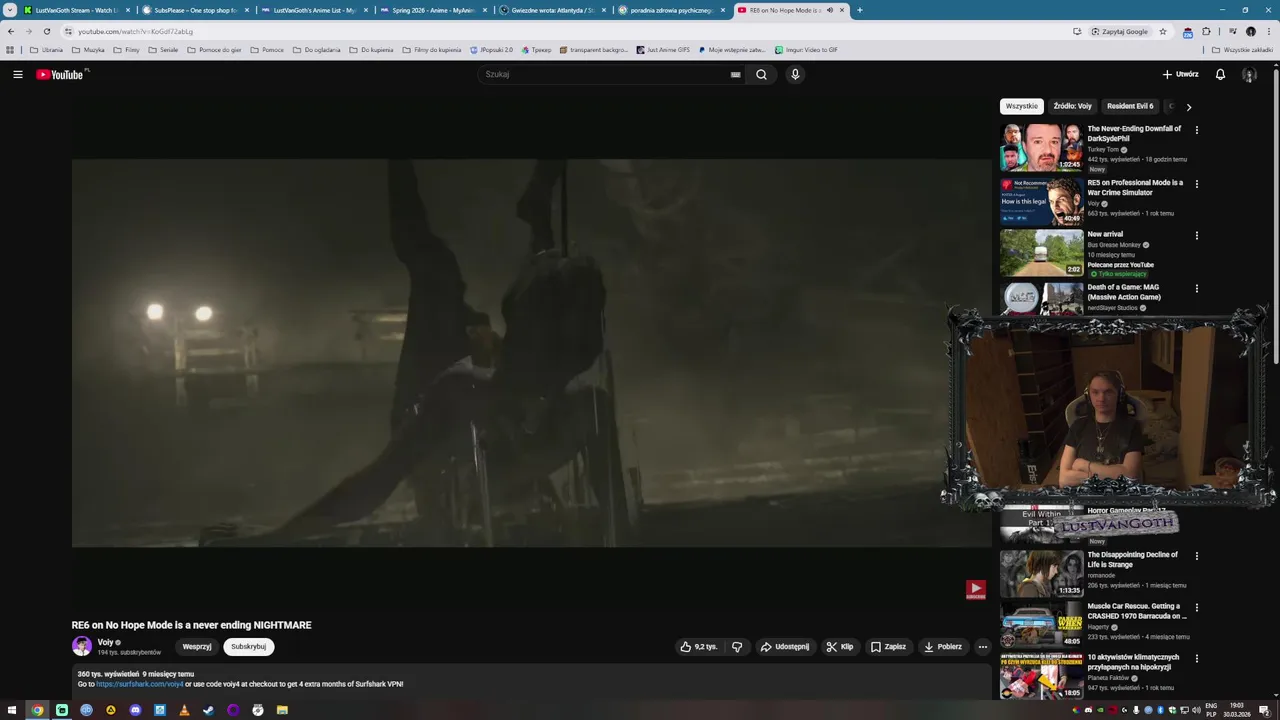
Task: Open the Muzyka bookmarks folder
Action: pos(88,49)
